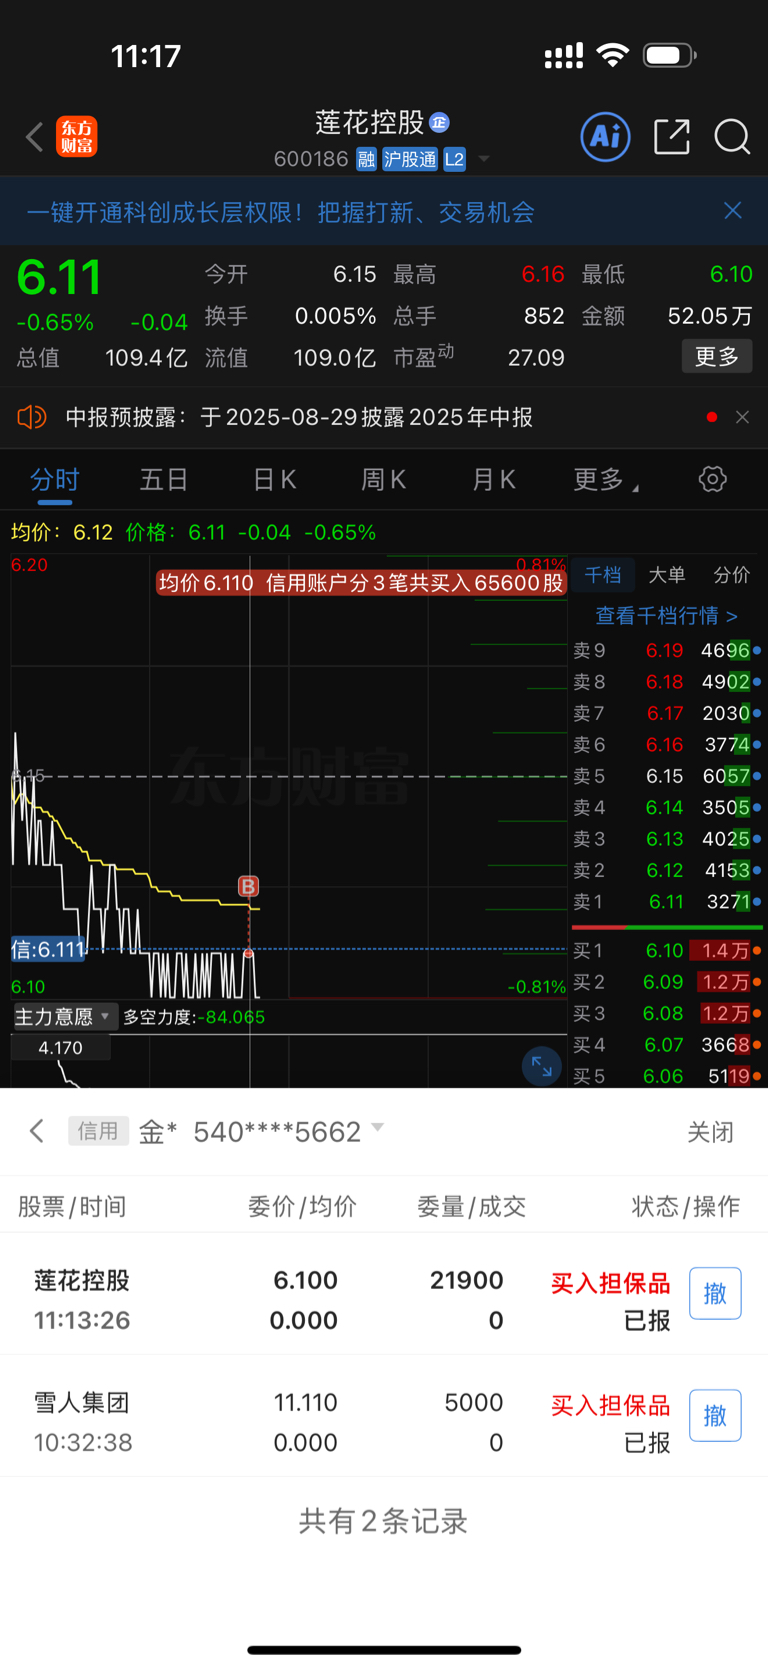Image resolution: width=768 pixels, height=1669 pixels.
Task: Select 卖7 price 6.17 row
Action: [667, 713]
